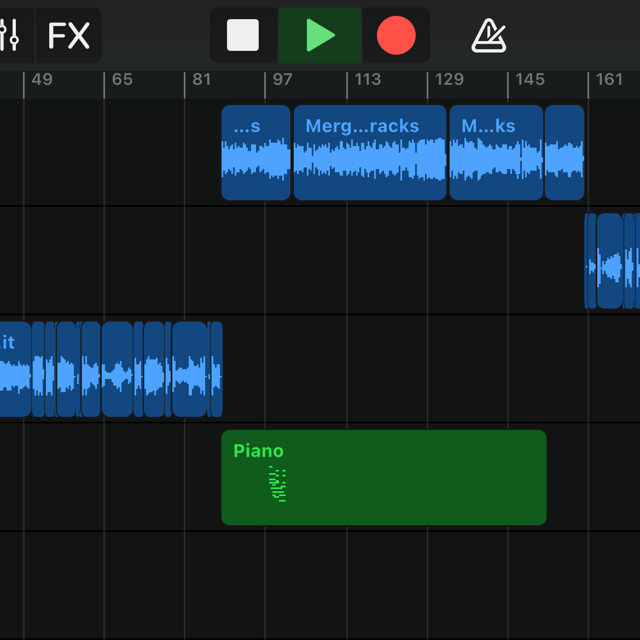640x640 pixels.
Task: Stop playback with the square button
Action: (x=243, y=35)
